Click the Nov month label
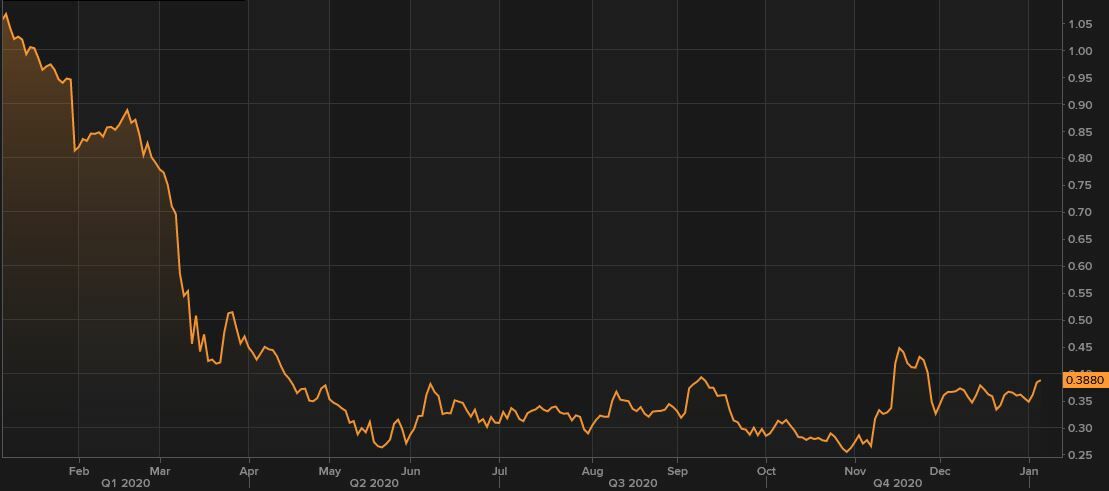Image resolution: width=1109 pixels, height=491 pixels. pyautogui.click(x=855, y=470)
